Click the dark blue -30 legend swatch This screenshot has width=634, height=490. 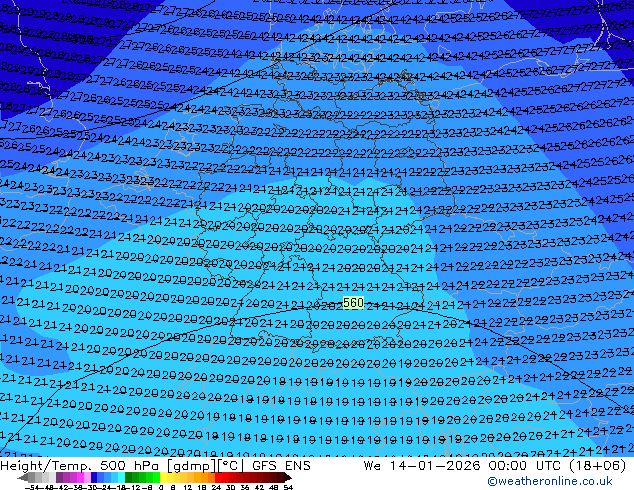tap(94, 477)
